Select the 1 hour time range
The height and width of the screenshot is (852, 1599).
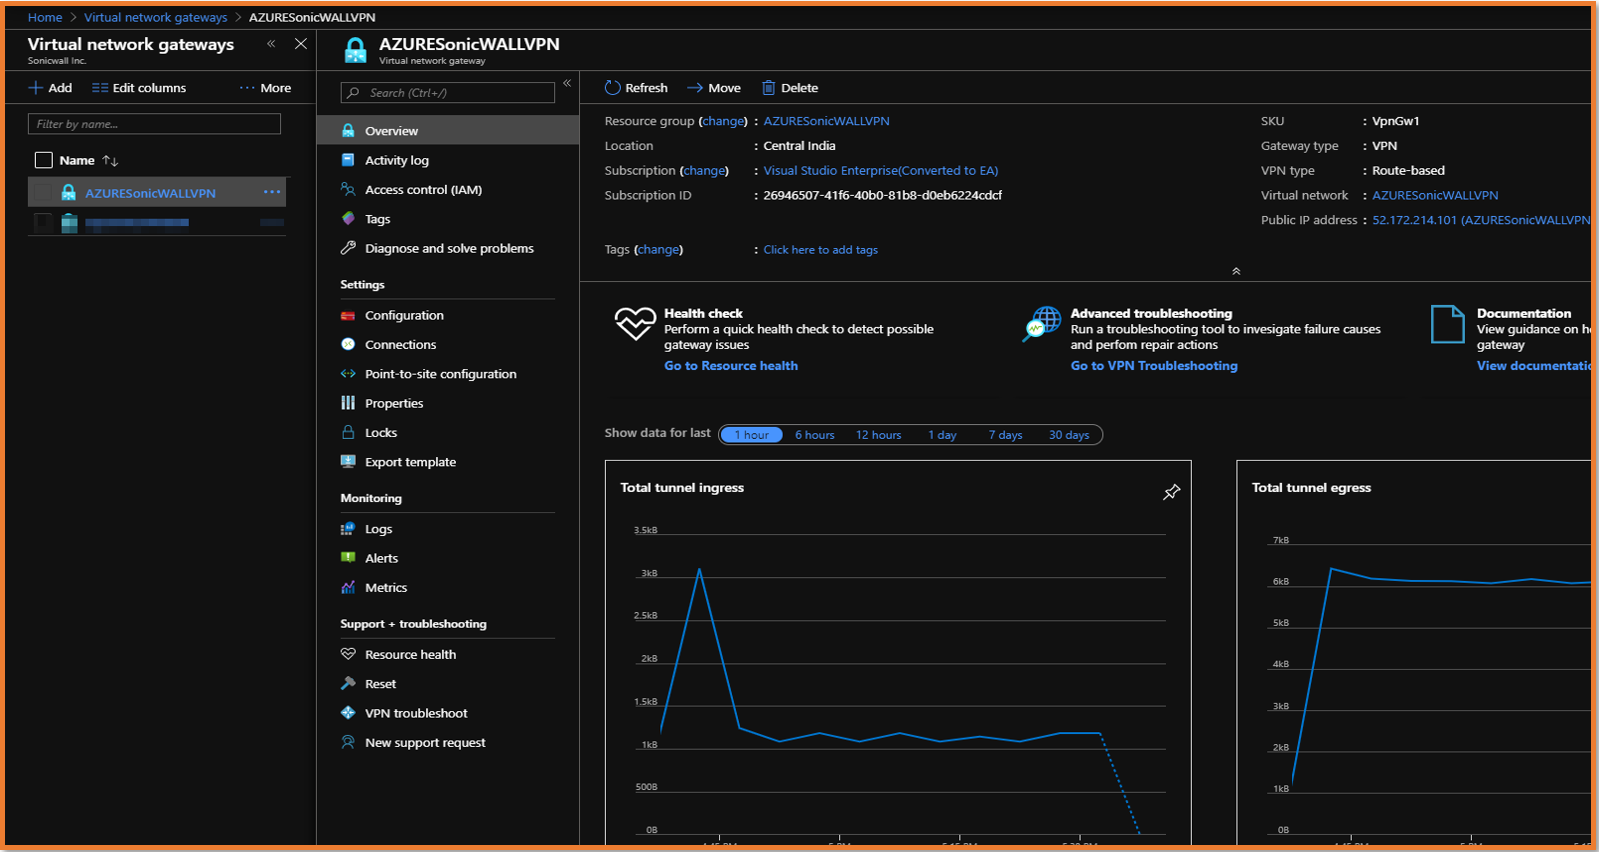point(752,435)
